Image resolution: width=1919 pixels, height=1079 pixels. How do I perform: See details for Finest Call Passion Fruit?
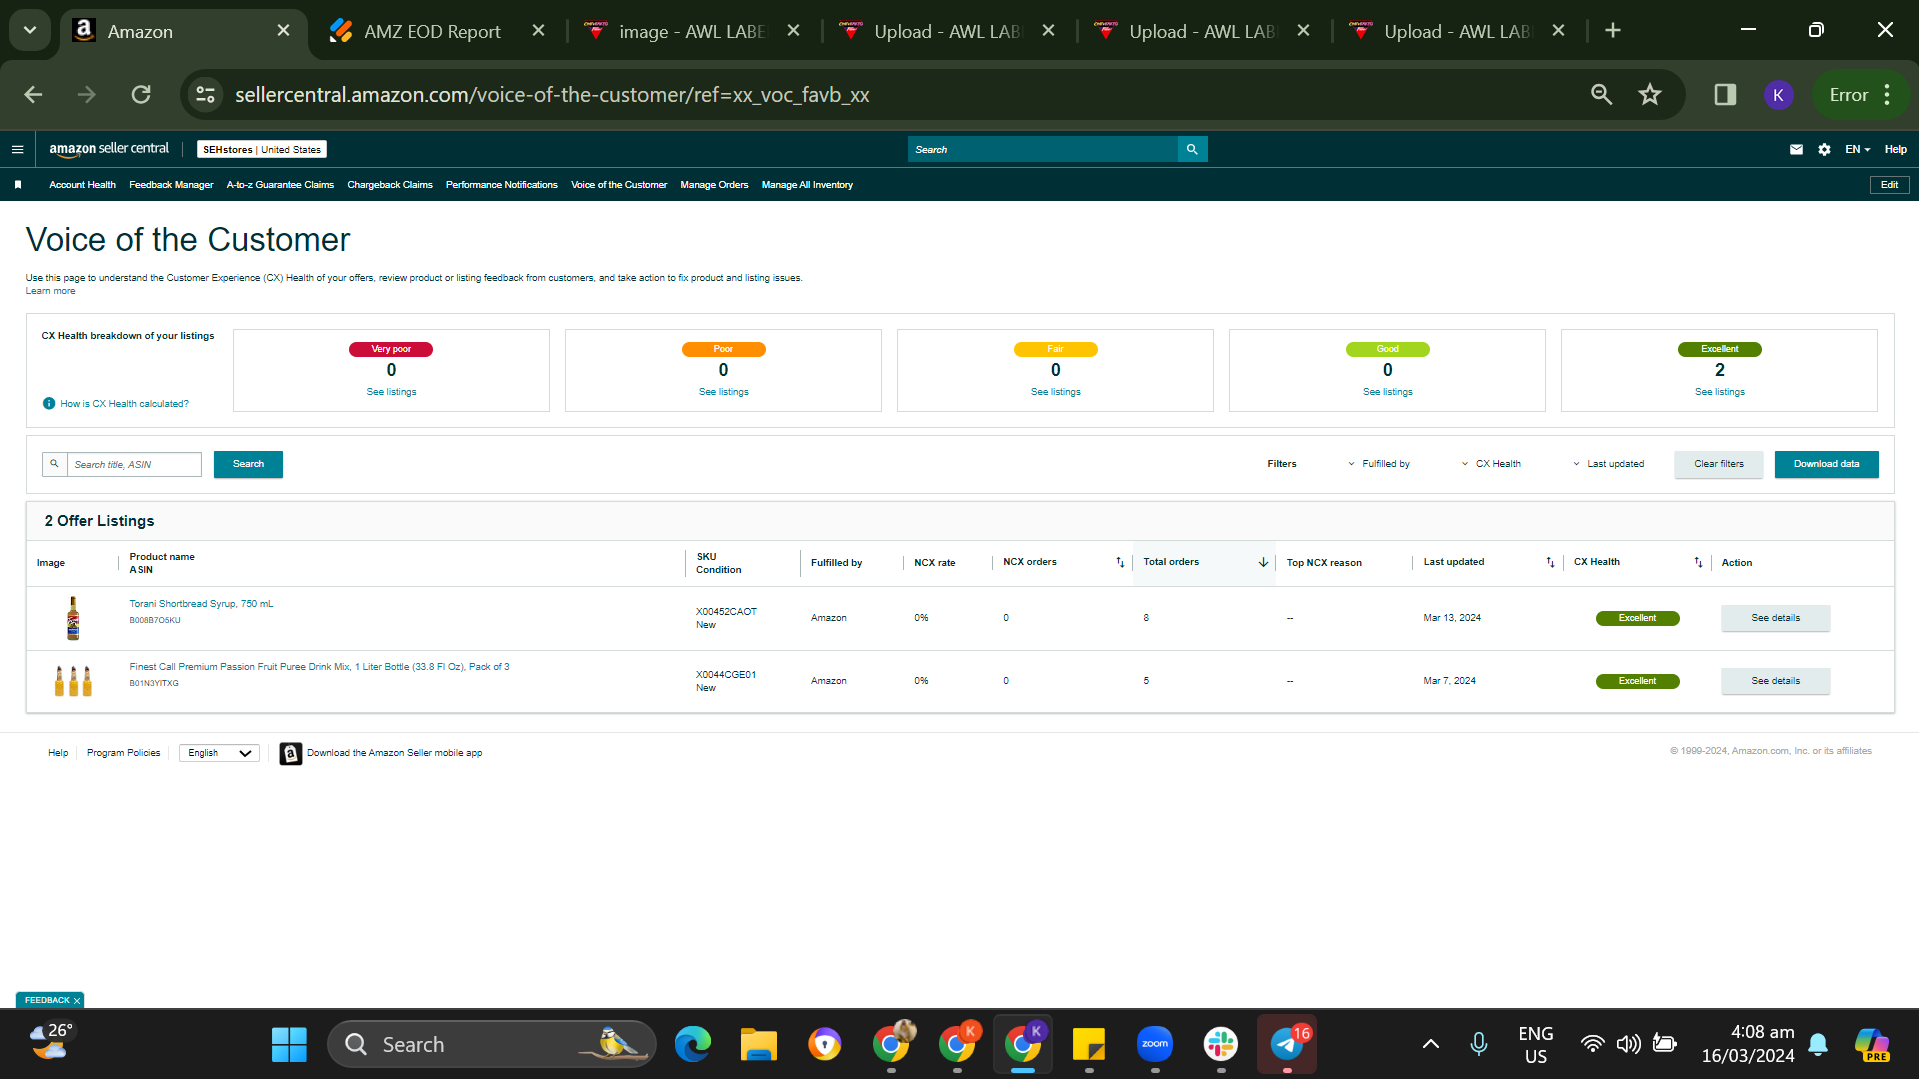(1775, 681)
